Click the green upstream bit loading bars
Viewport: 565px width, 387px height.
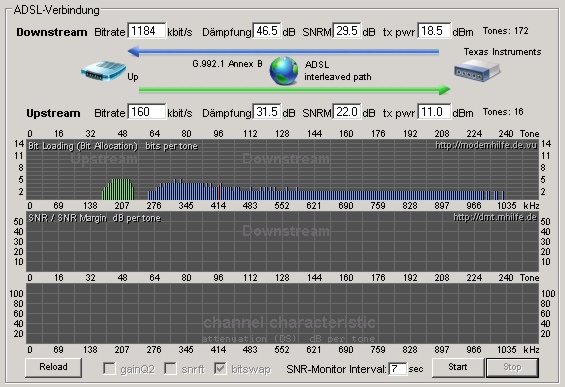pyautogui.click(x=118, y=189)
